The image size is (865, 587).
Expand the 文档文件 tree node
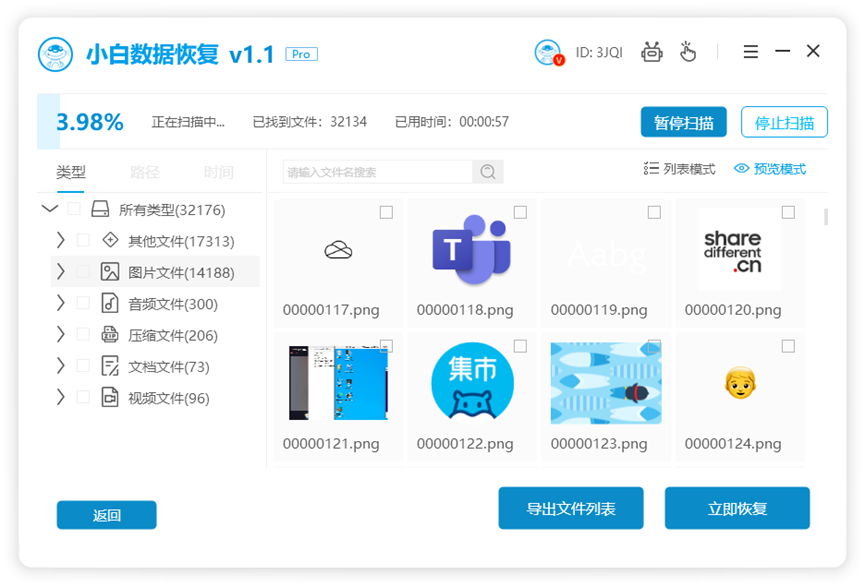click(60, 367)
